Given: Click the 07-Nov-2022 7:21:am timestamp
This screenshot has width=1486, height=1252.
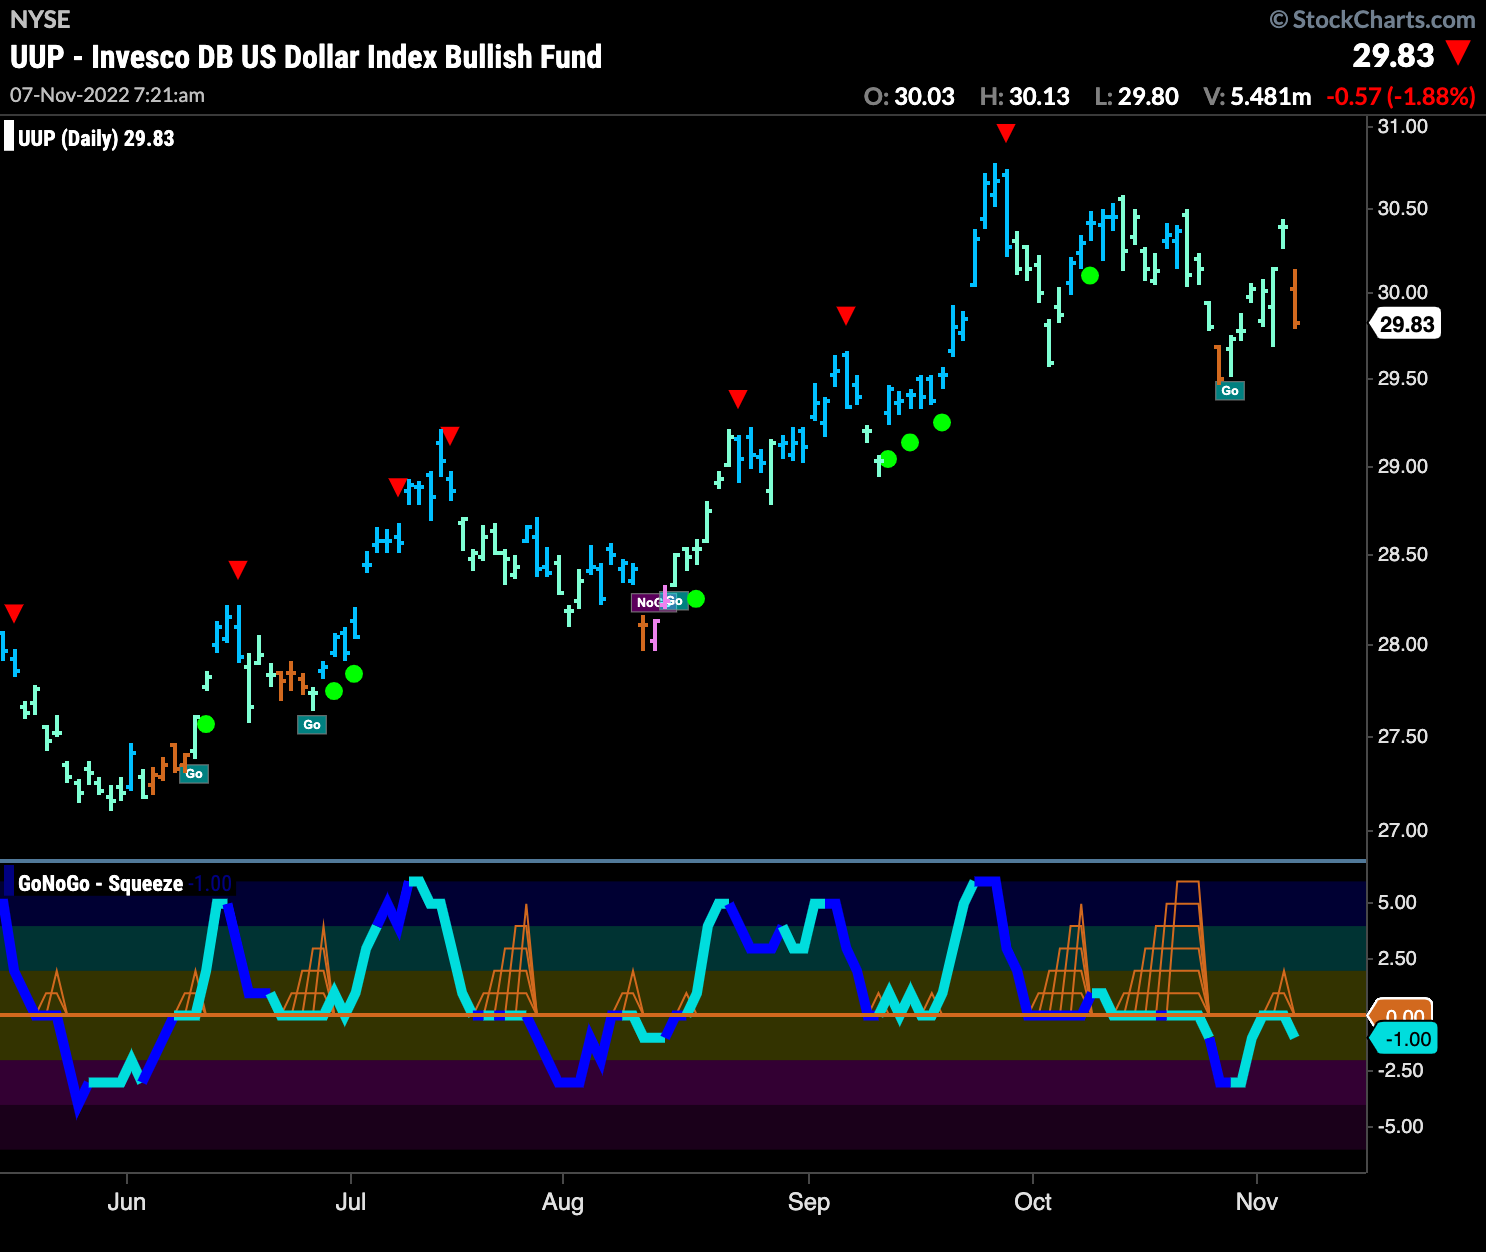Looking at the screenshot, I should coord(107,95).
